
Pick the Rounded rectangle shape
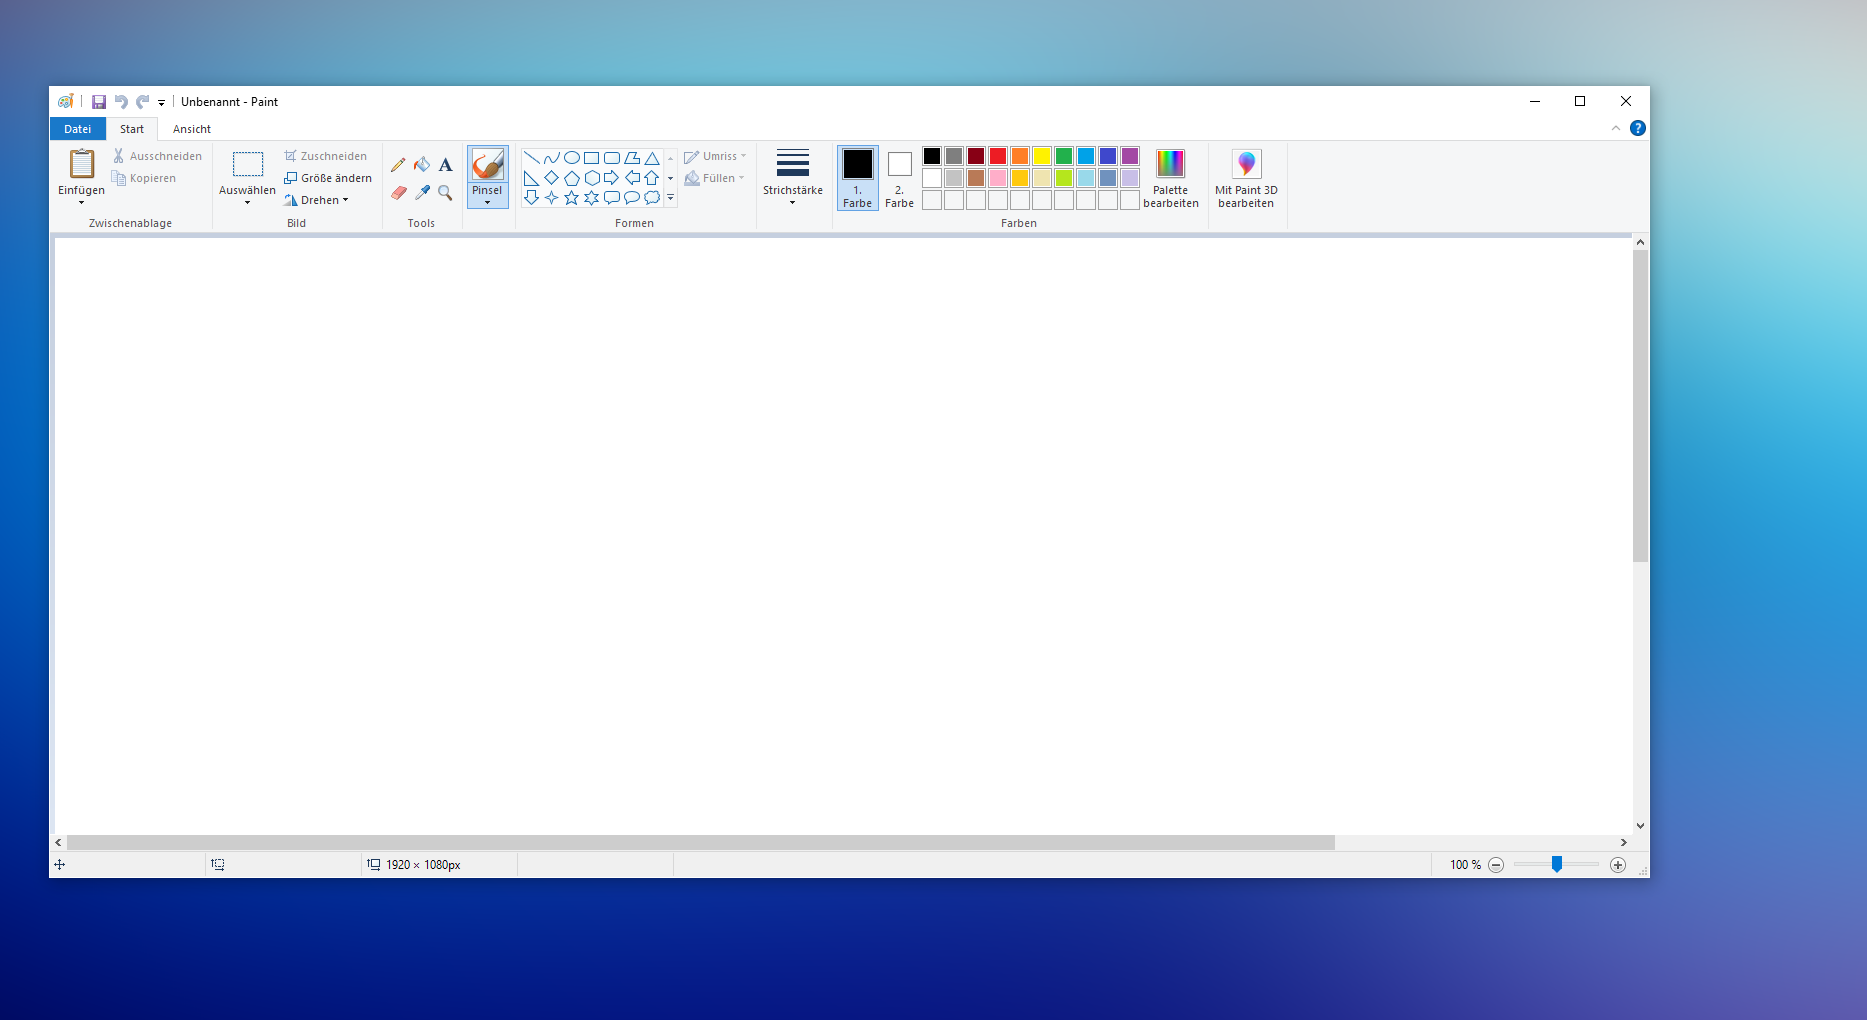point(611,158)
